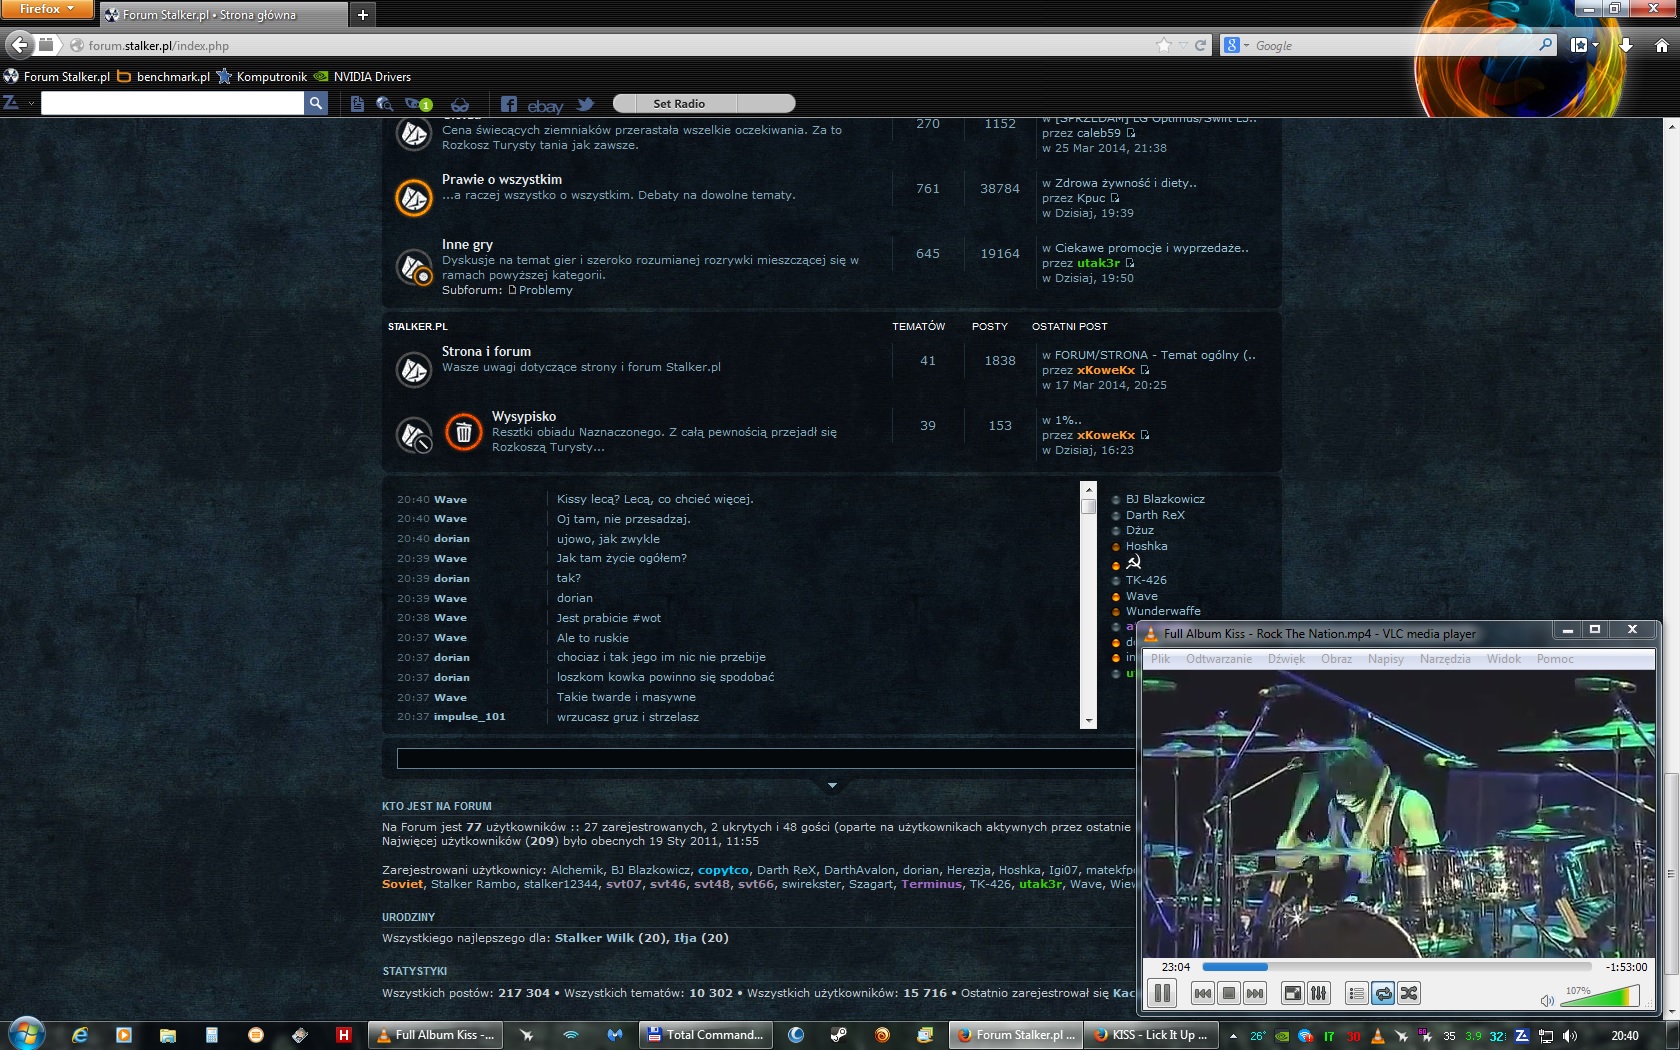
Task: Toggle VLC loop repeat mode
Action: click(1383, 993)
